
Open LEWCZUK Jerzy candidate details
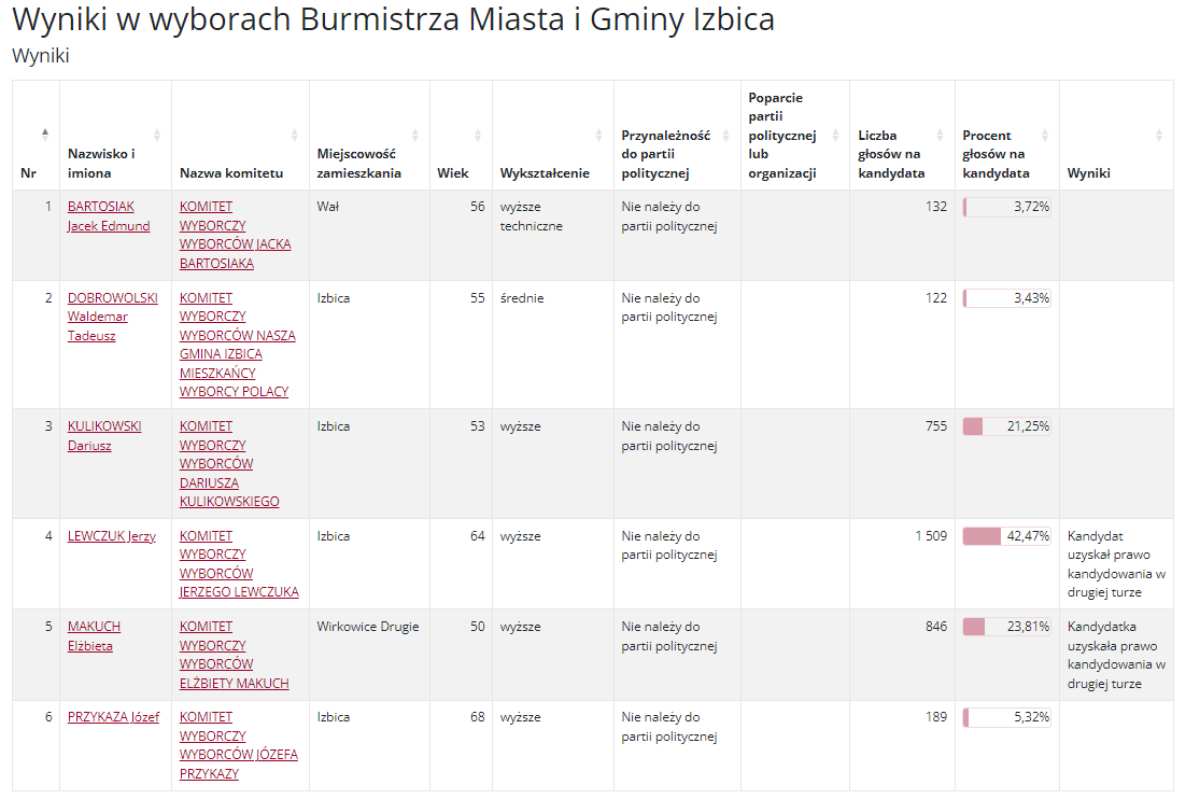[x=111, y=536]
